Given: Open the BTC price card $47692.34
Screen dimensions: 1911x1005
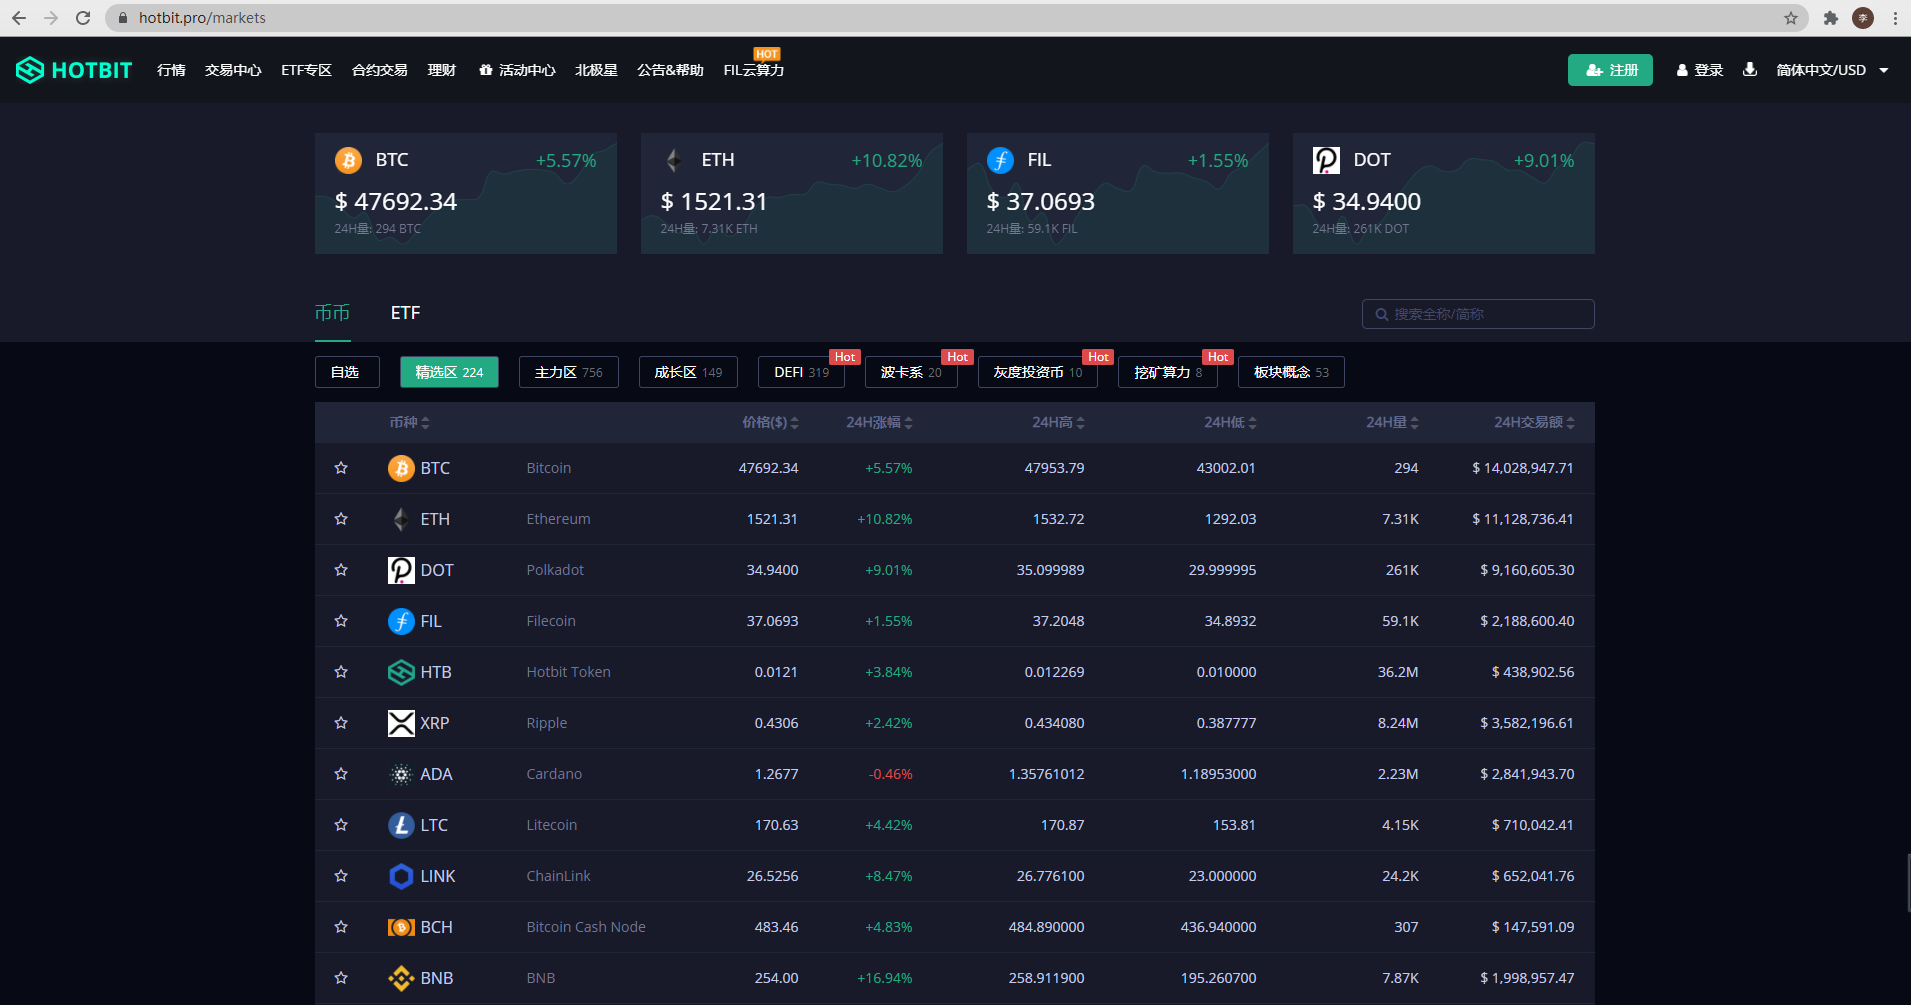Looking at the screenshot, I should [x=466, y=193].
